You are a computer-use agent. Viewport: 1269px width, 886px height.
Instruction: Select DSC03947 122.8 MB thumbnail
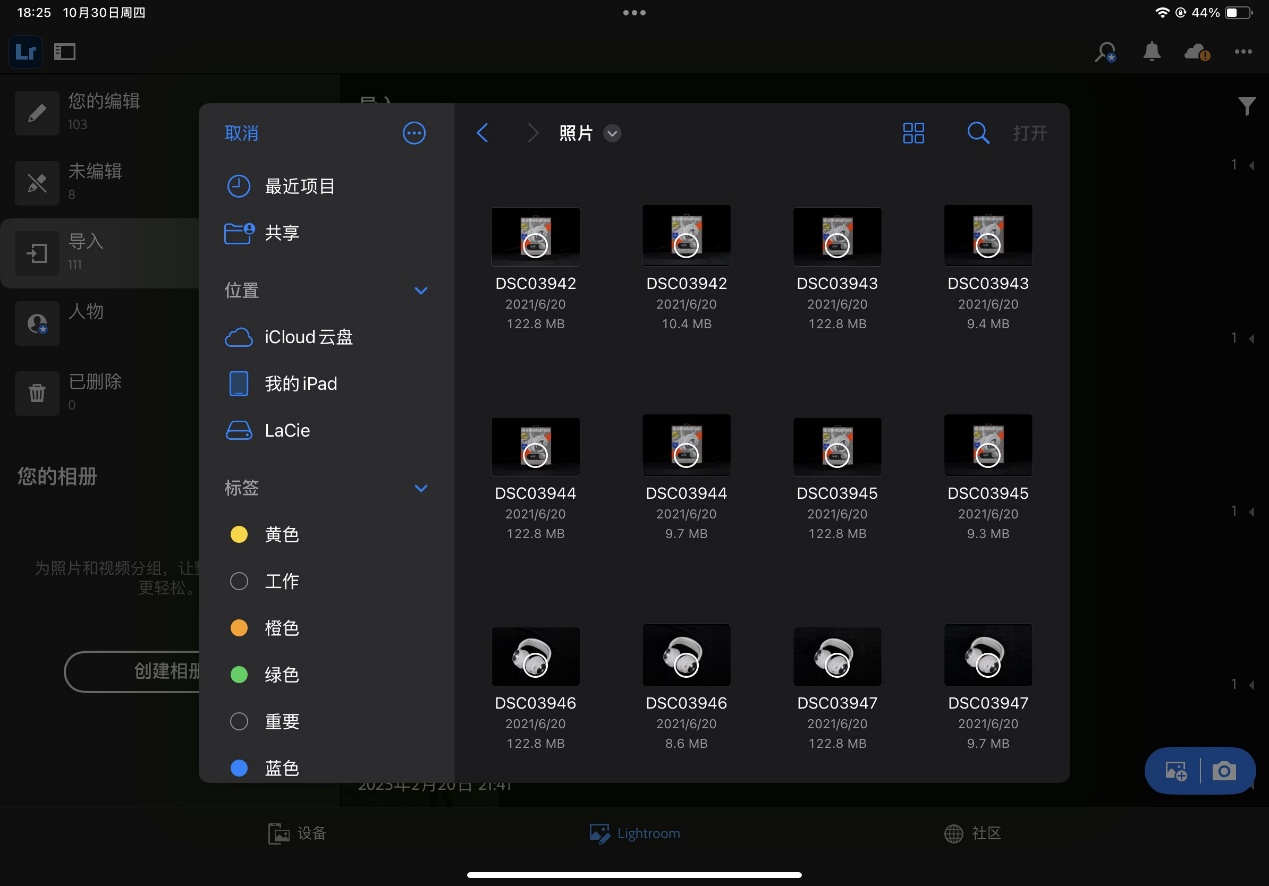click(x=838, y=656)
